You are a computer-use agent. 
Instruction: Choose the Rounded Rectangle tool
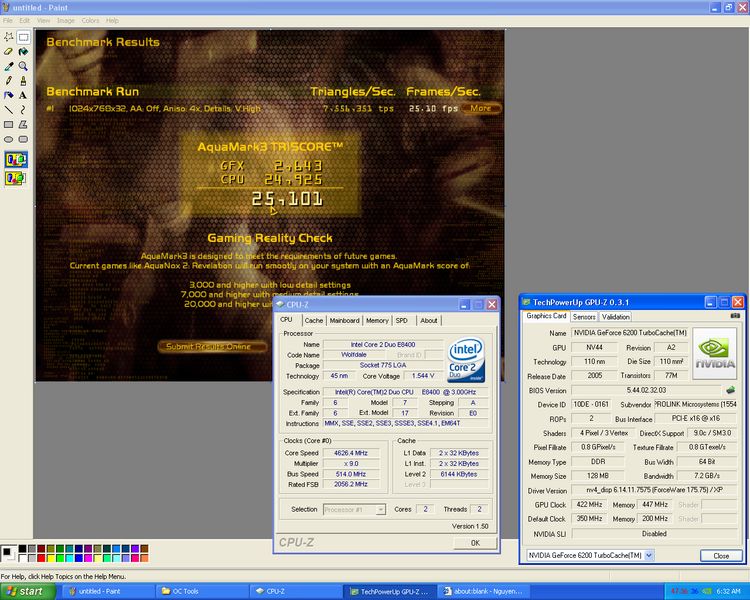click(x=23, y=139)
